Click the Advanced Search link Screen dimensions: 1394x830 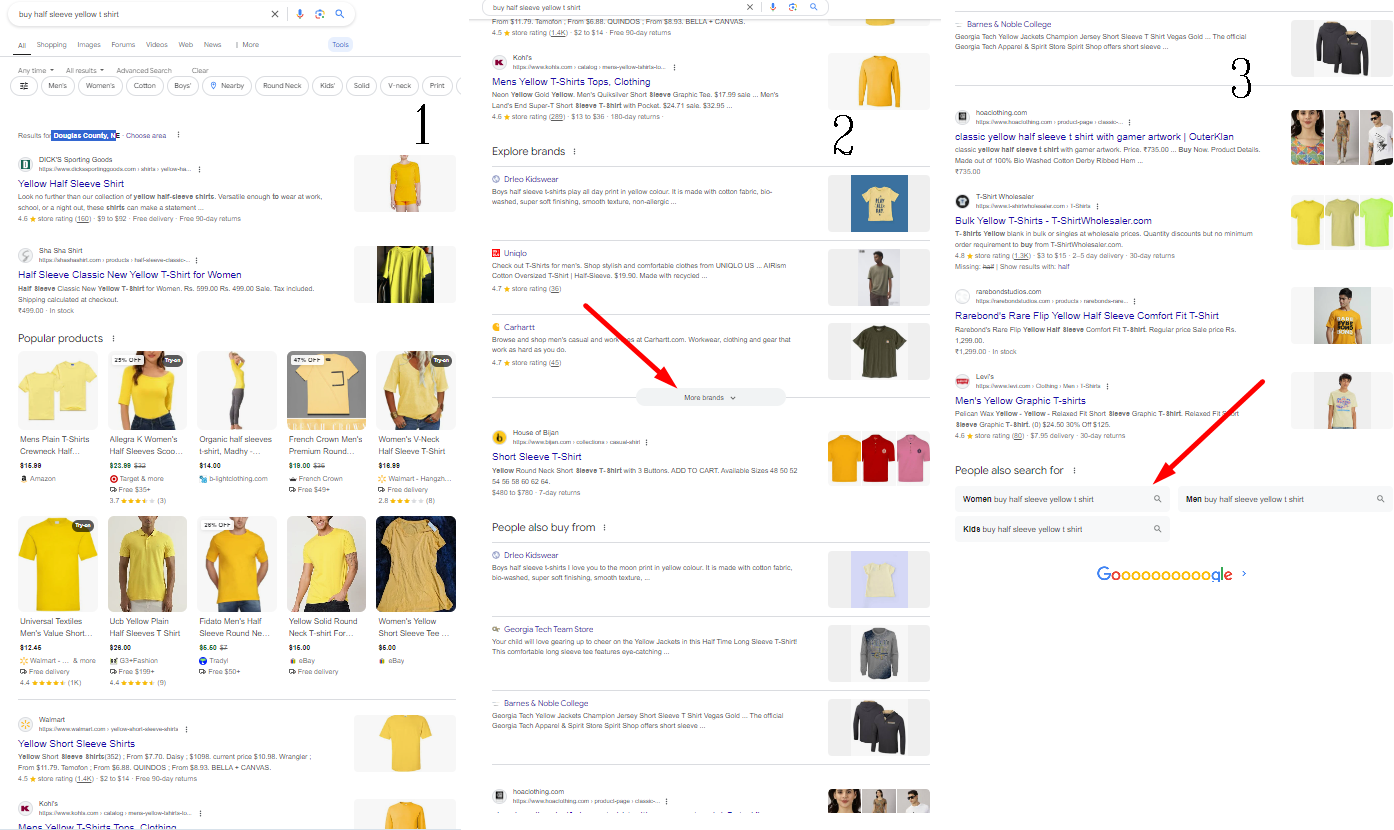click(144, 71)
